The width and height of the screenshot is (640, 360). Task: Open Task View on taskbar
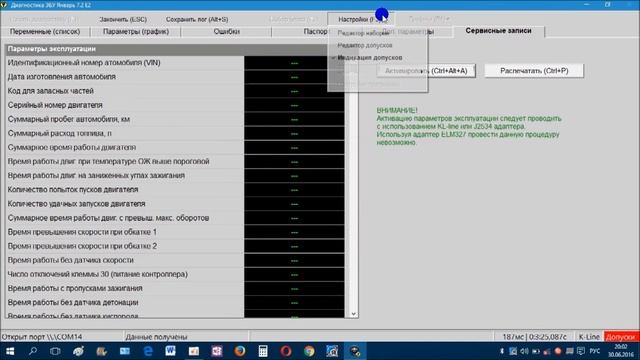[55, 351]
